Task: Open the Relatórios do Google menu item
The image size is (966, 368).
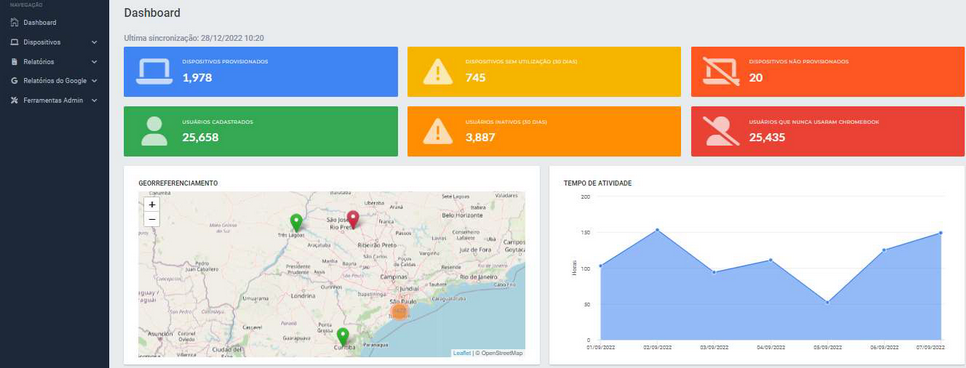Action: pyautogui.click(x=54, y=81)
